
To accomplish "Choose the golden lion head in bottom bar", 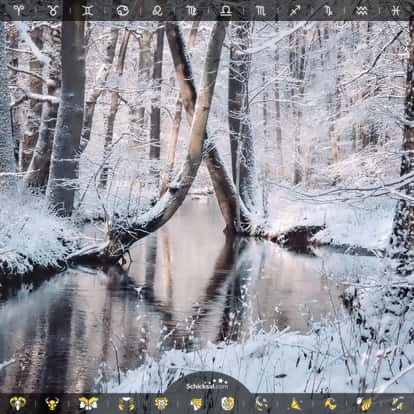I will [161, 403].
